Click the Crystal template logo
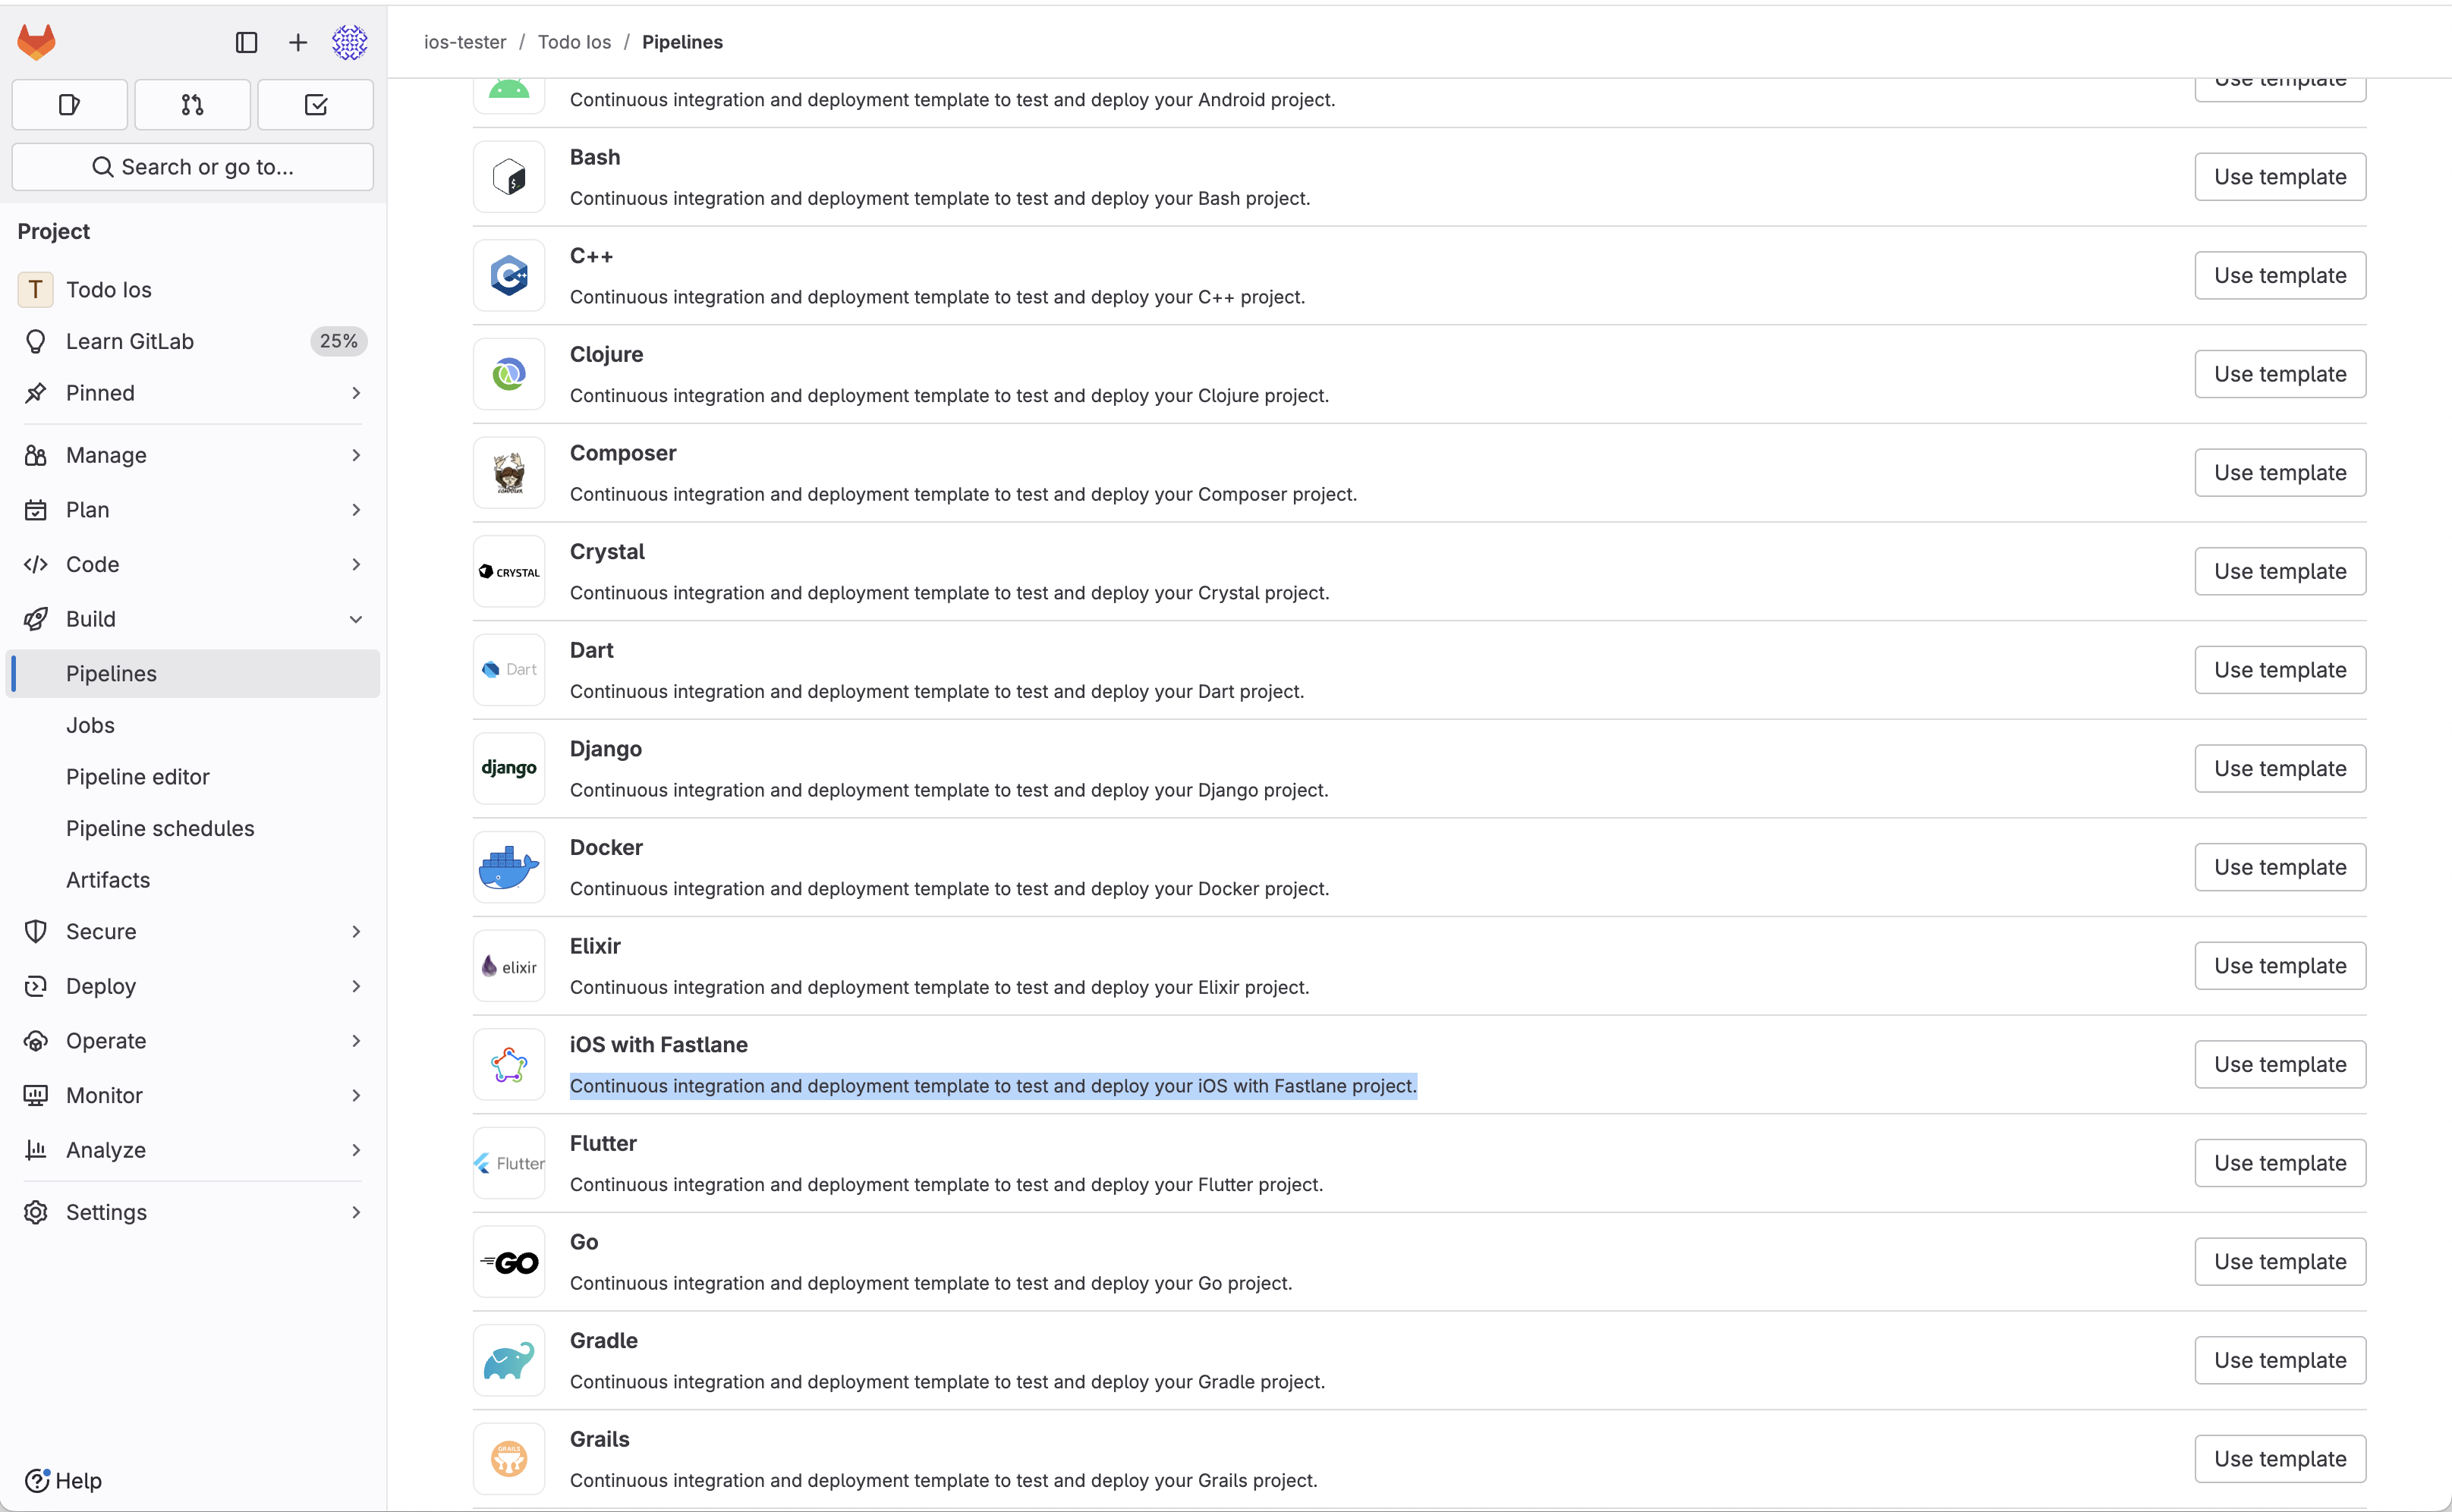This screenshot has height=1512, width=2452. click(509, 572)
